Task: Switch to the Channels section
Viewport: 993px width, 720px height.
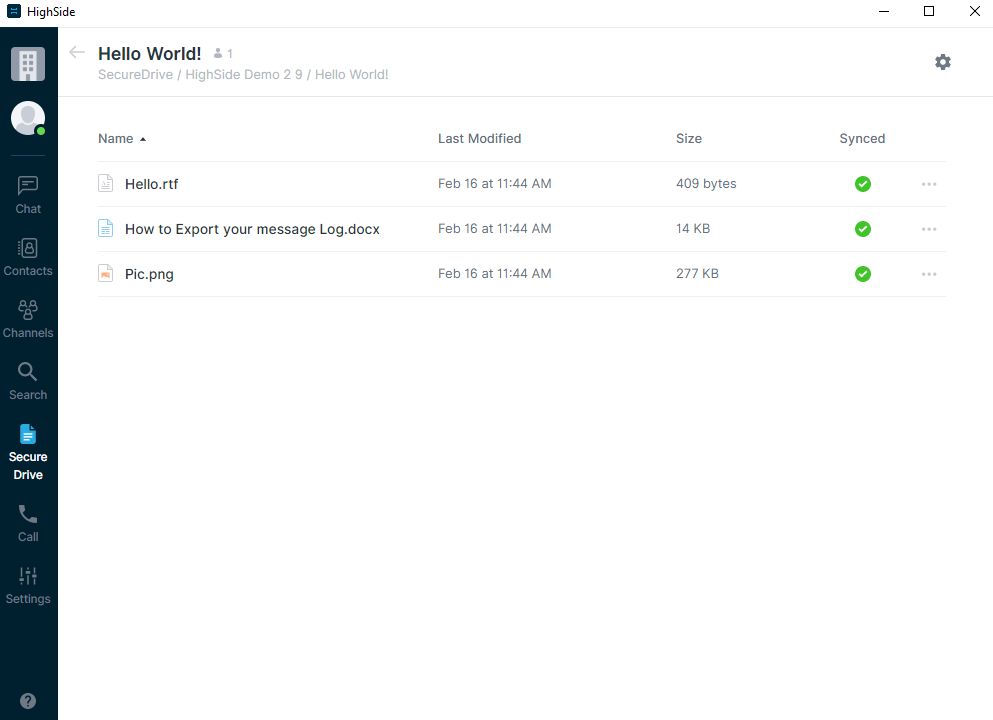Action: click(28, 320)
